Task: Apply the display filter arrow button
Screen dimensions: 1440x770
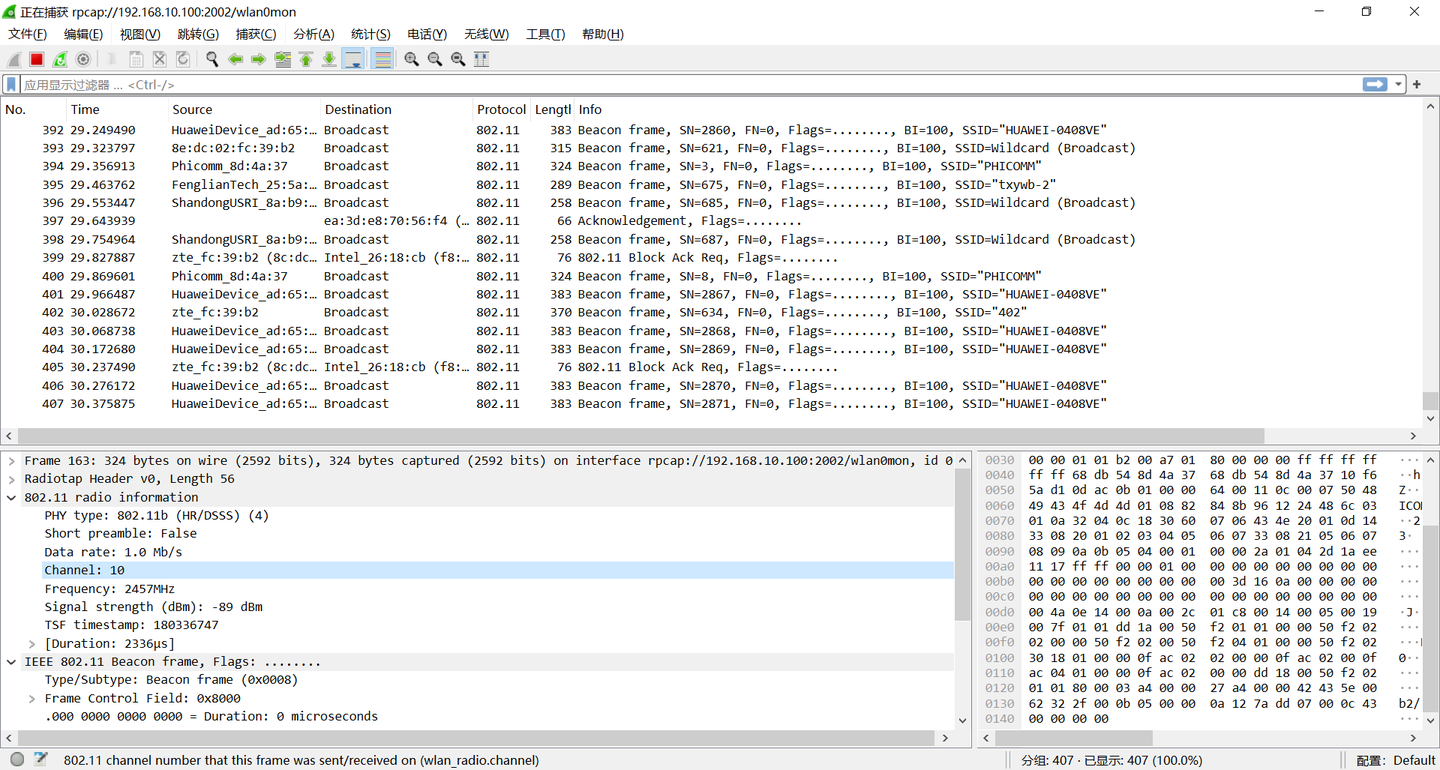Action: [x=1375, y=85]
